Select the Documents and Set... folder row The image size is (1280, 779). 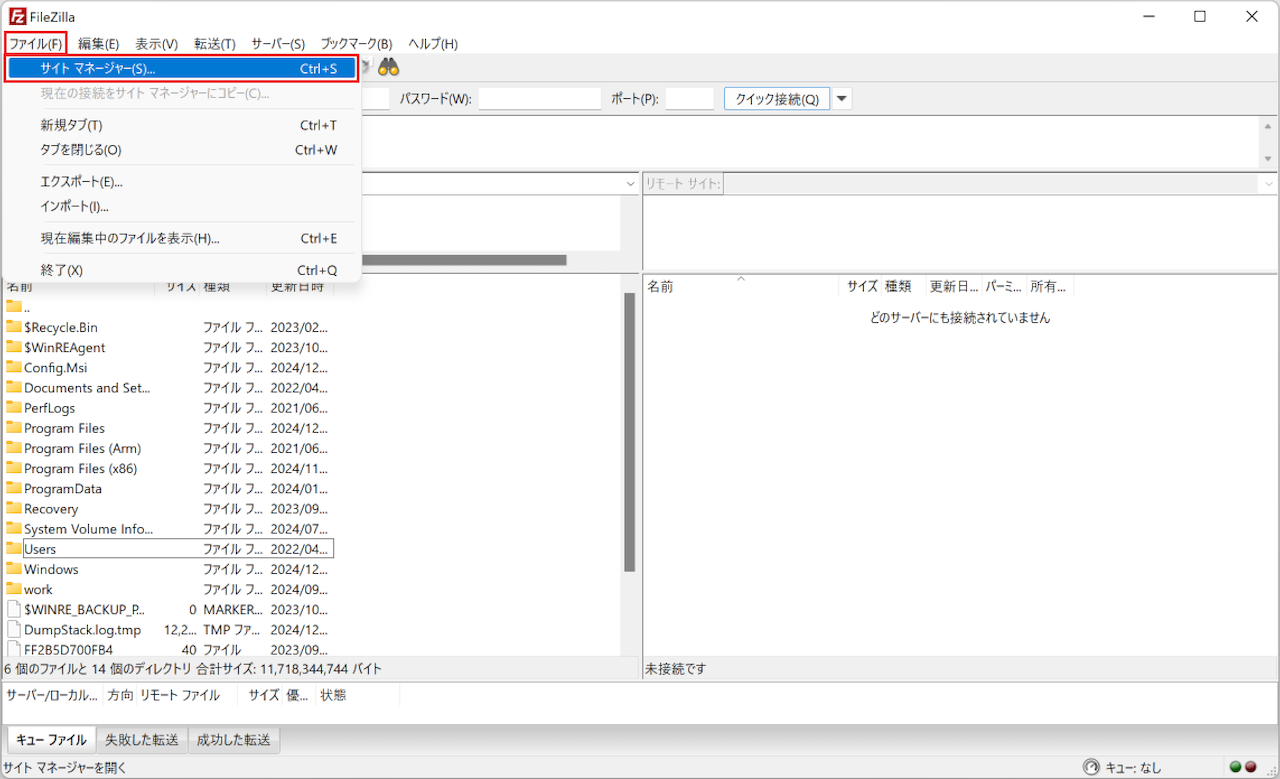tap(169, 387)
